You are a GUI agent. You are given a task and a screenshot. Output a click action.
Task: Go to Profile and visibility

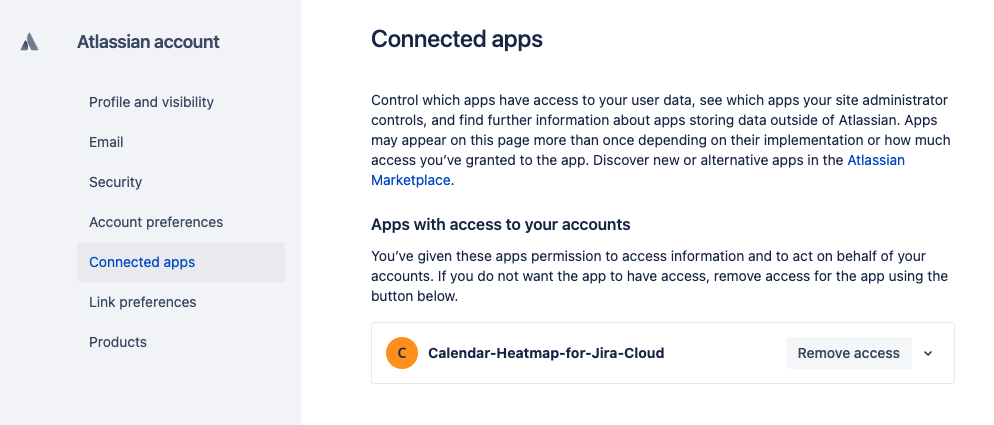(x=151, y=102)
